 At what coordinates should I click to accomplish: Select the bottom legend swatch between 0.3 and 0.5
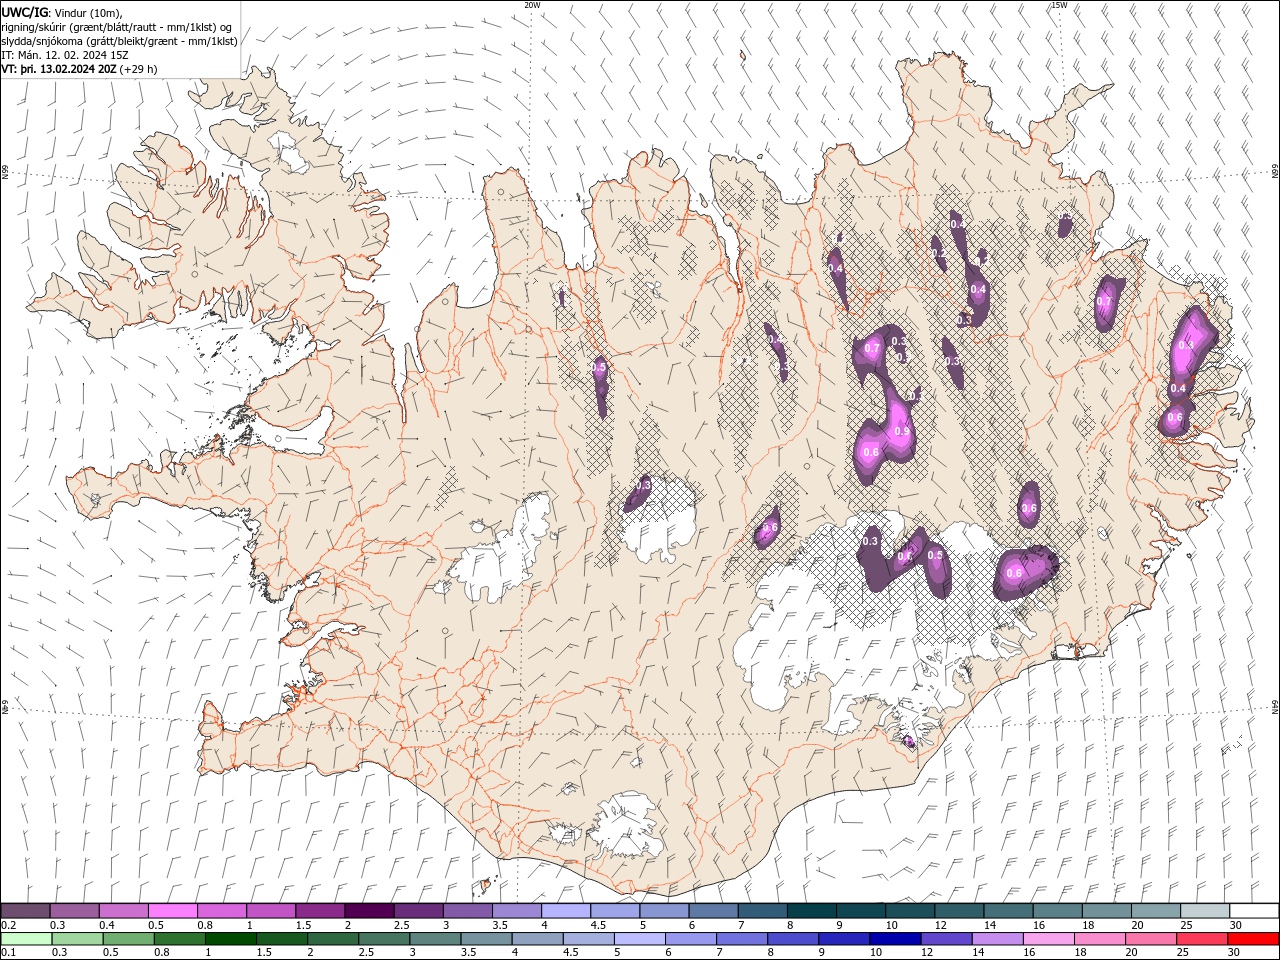77,939
